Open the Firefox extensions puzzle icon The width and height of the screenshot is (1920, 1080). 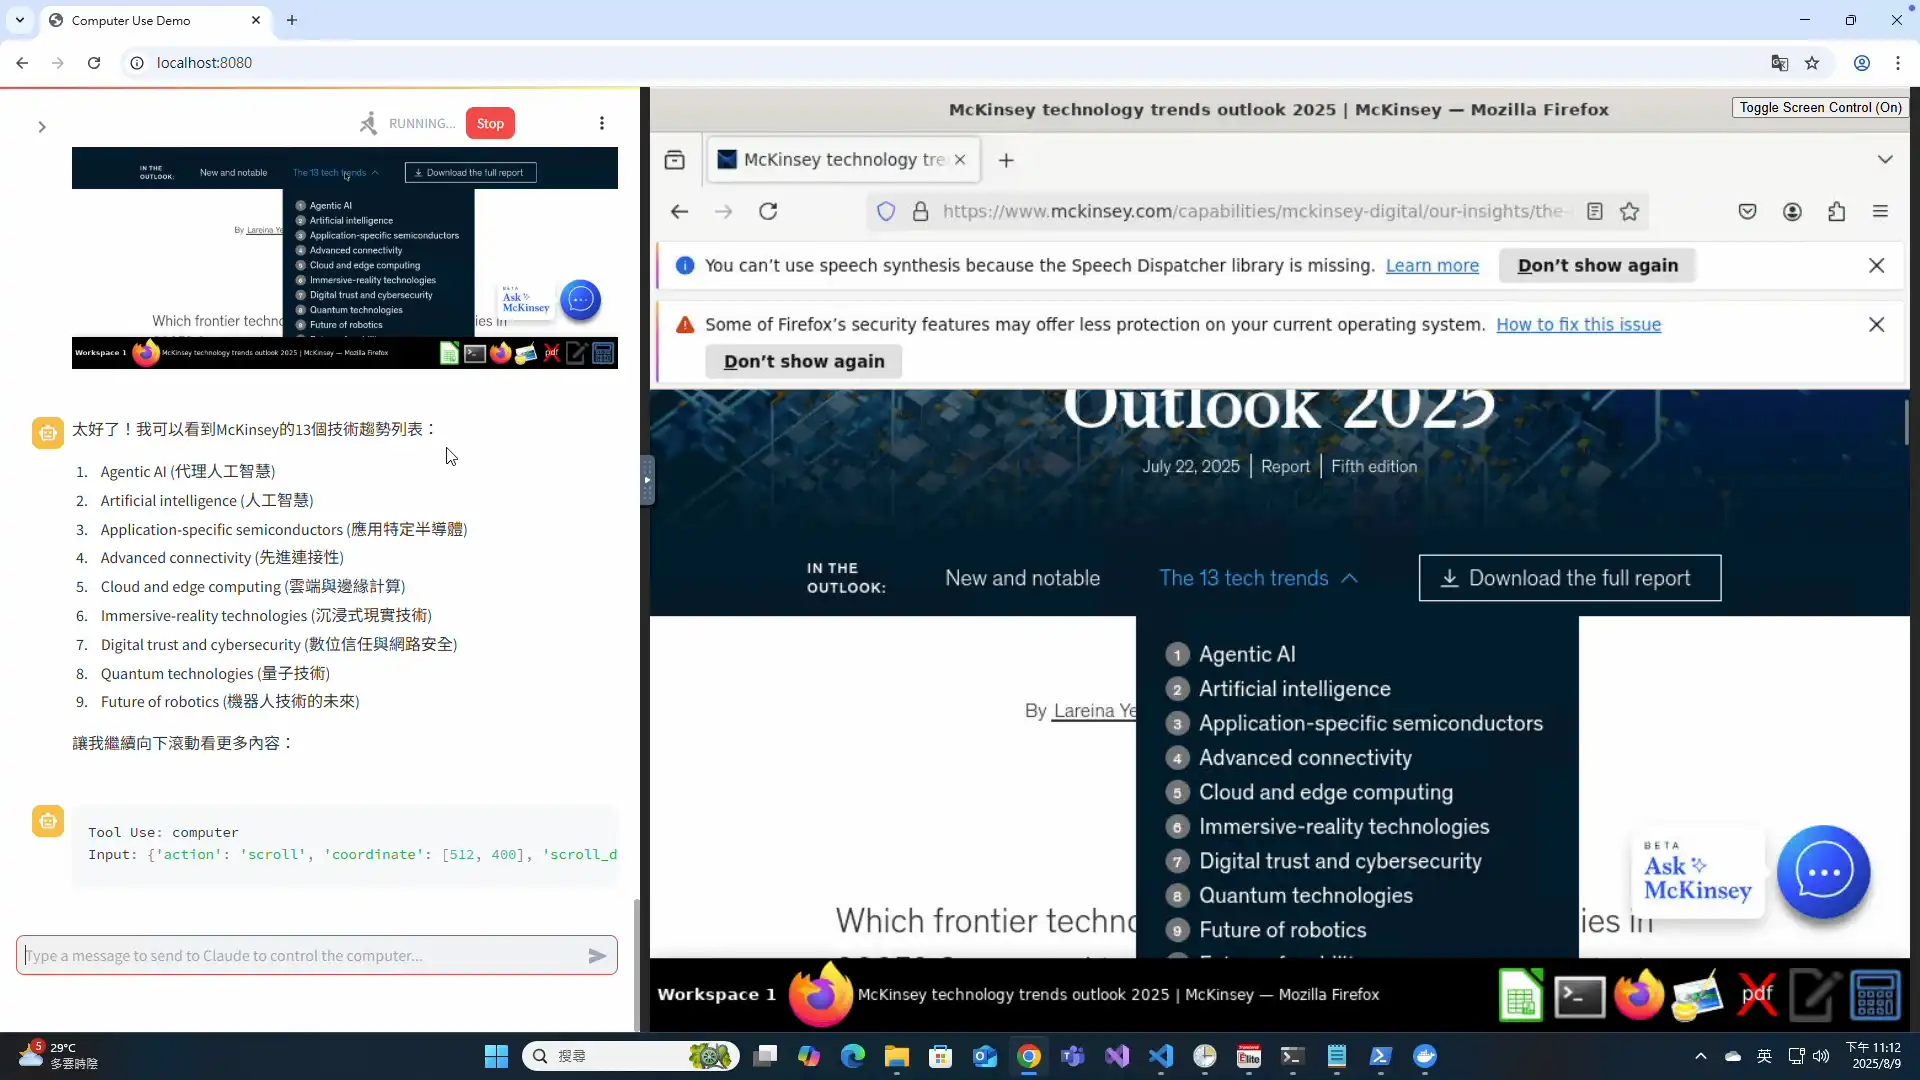(x=1837, y=211)
